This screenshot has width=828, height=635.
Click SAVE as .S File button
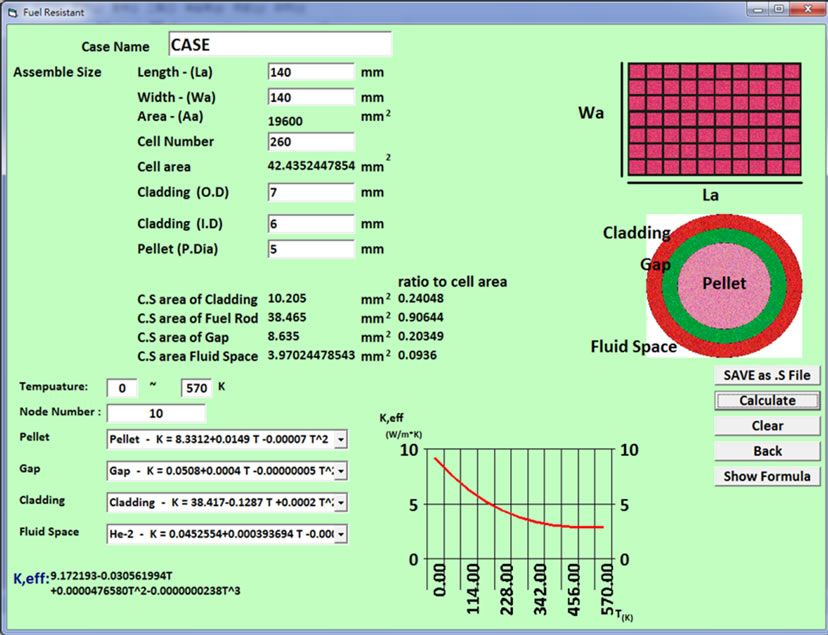[x=767, y=375]
